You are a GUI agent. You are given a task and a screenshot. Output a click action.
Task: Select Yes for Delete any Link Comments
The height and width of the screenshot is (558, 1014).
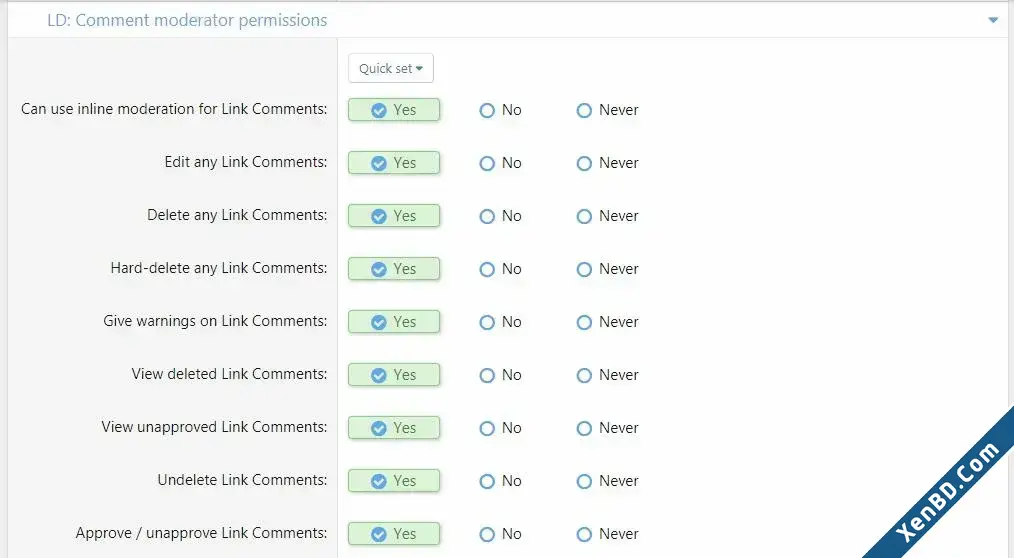(394, 216)
